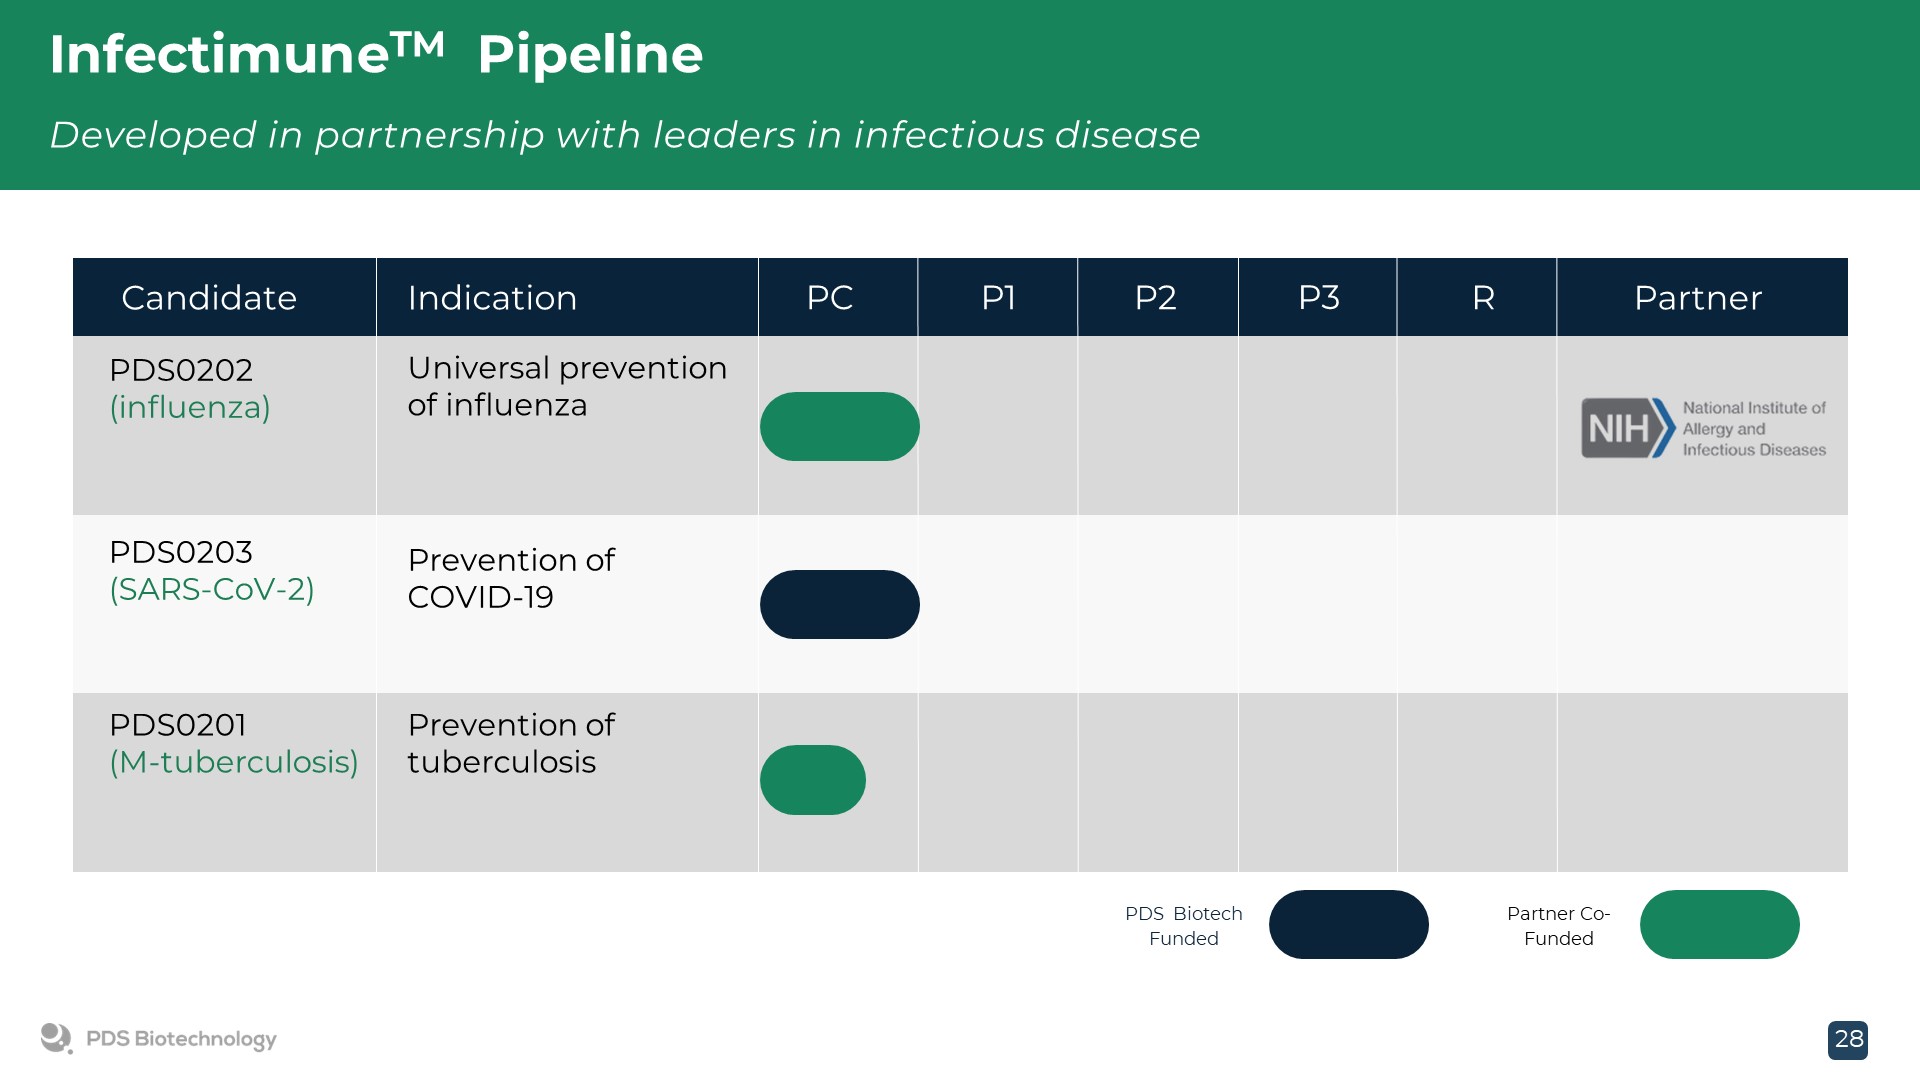Image resolution: width=1920 pixels, height=1080 pixels.
Task: Click the P2 column header
Action: pyautogui.click(x=1155, y=298)
